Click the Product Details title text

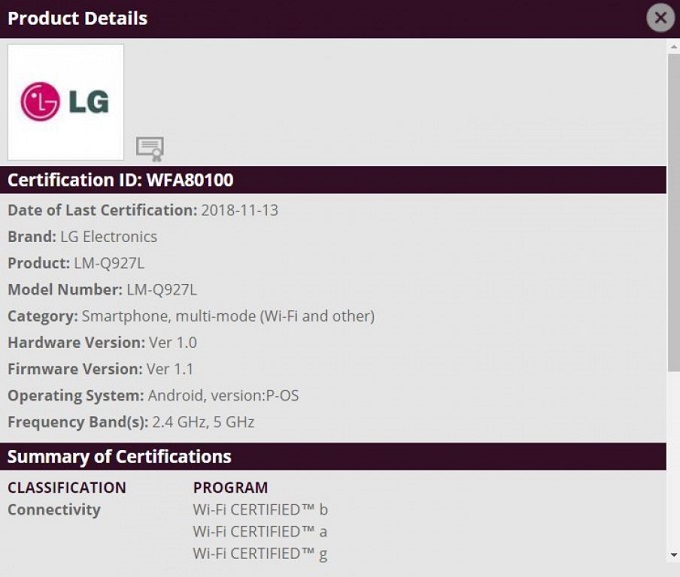coord(77,18)
